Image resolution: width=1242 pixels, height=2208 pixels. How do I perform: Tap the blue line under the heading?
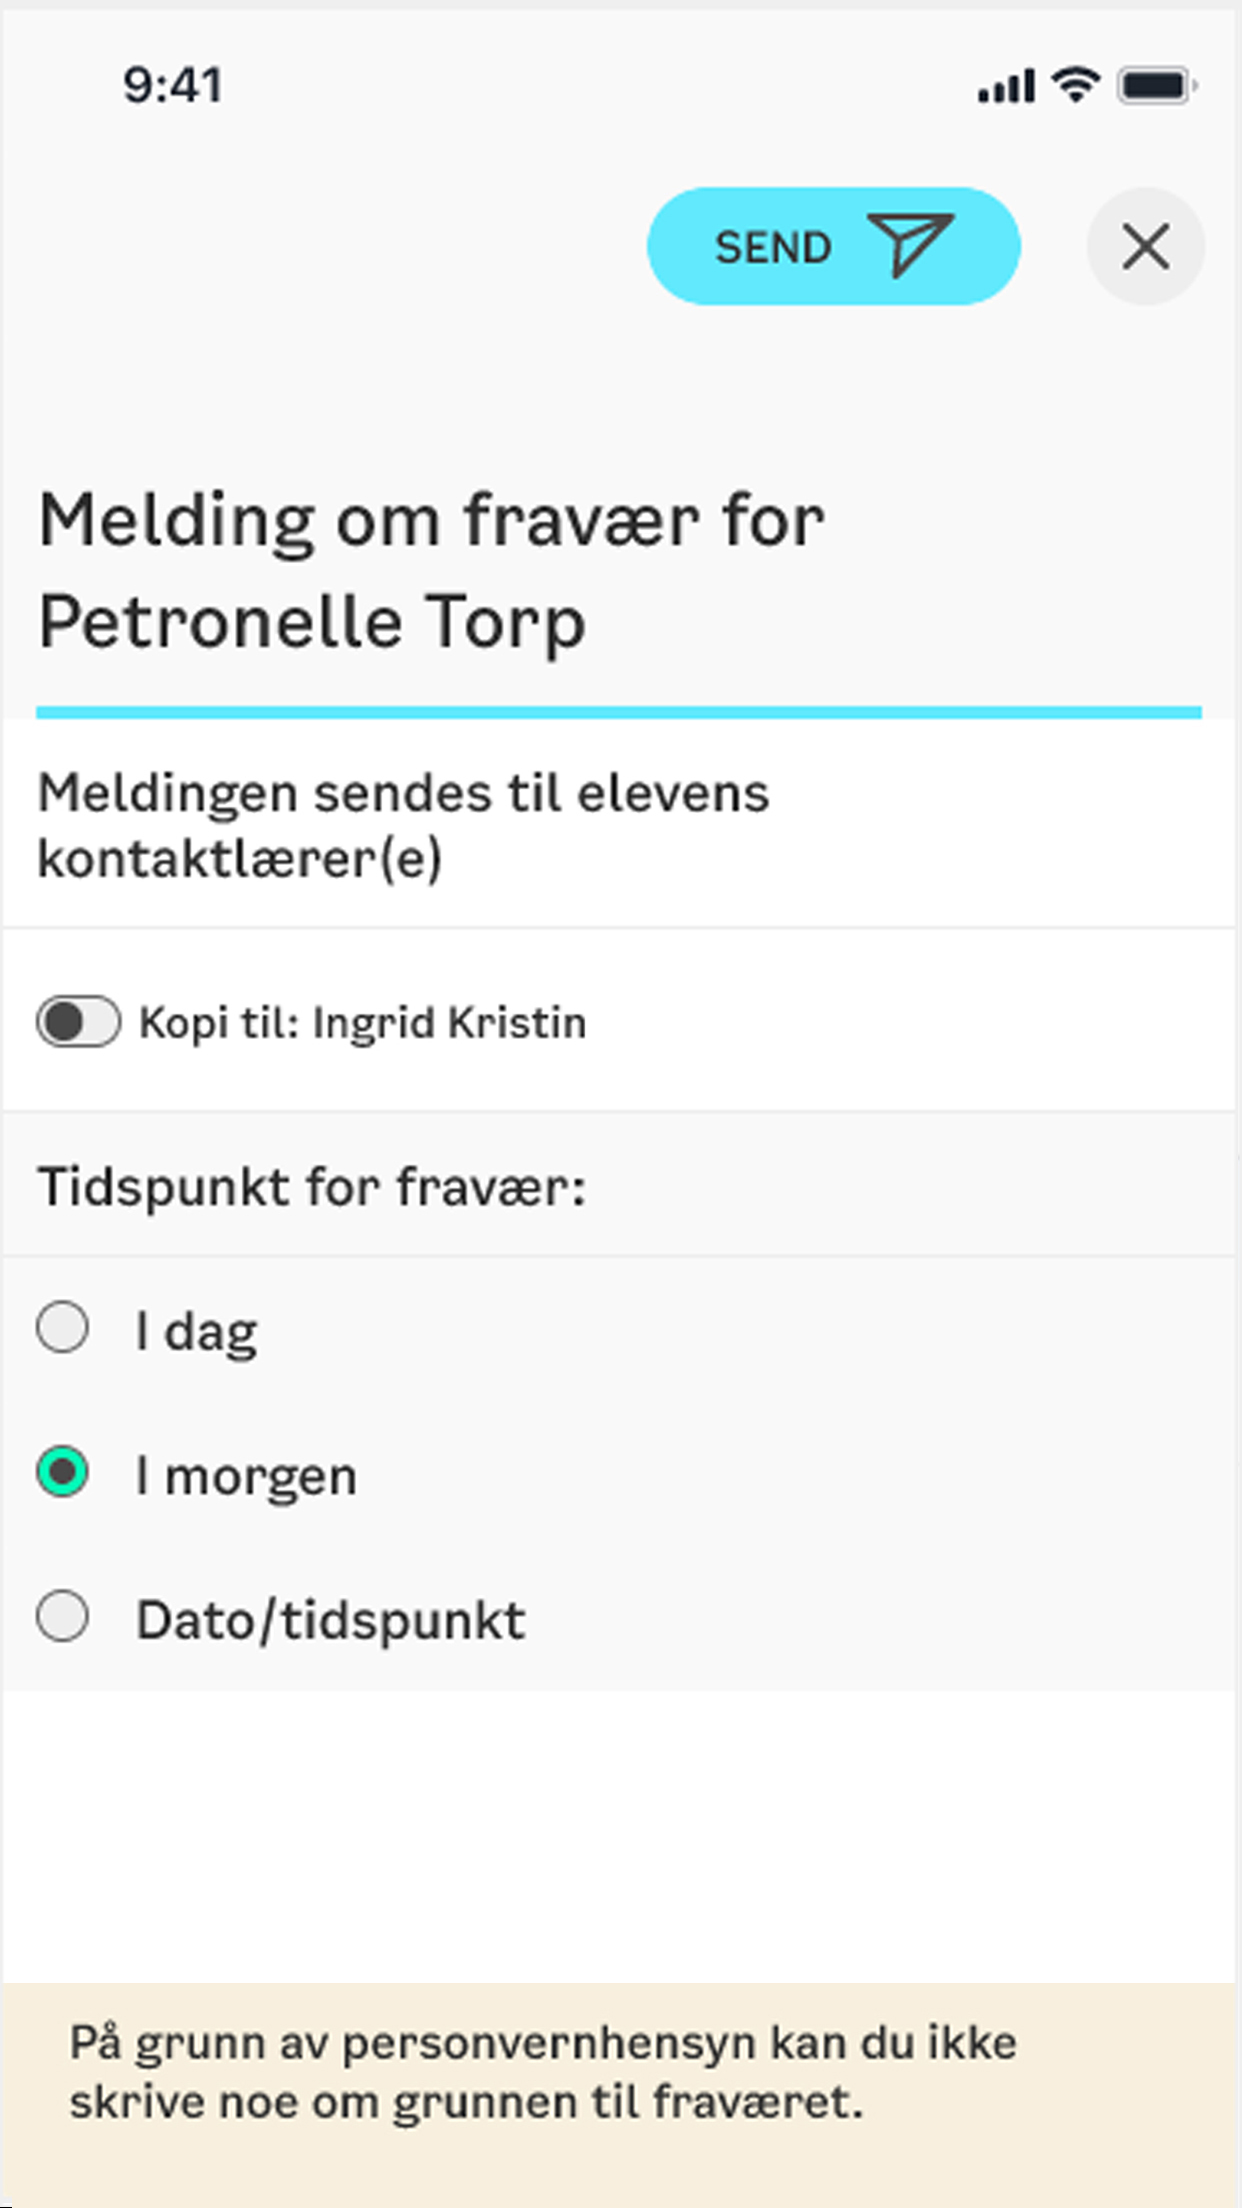tap(619, 712)
